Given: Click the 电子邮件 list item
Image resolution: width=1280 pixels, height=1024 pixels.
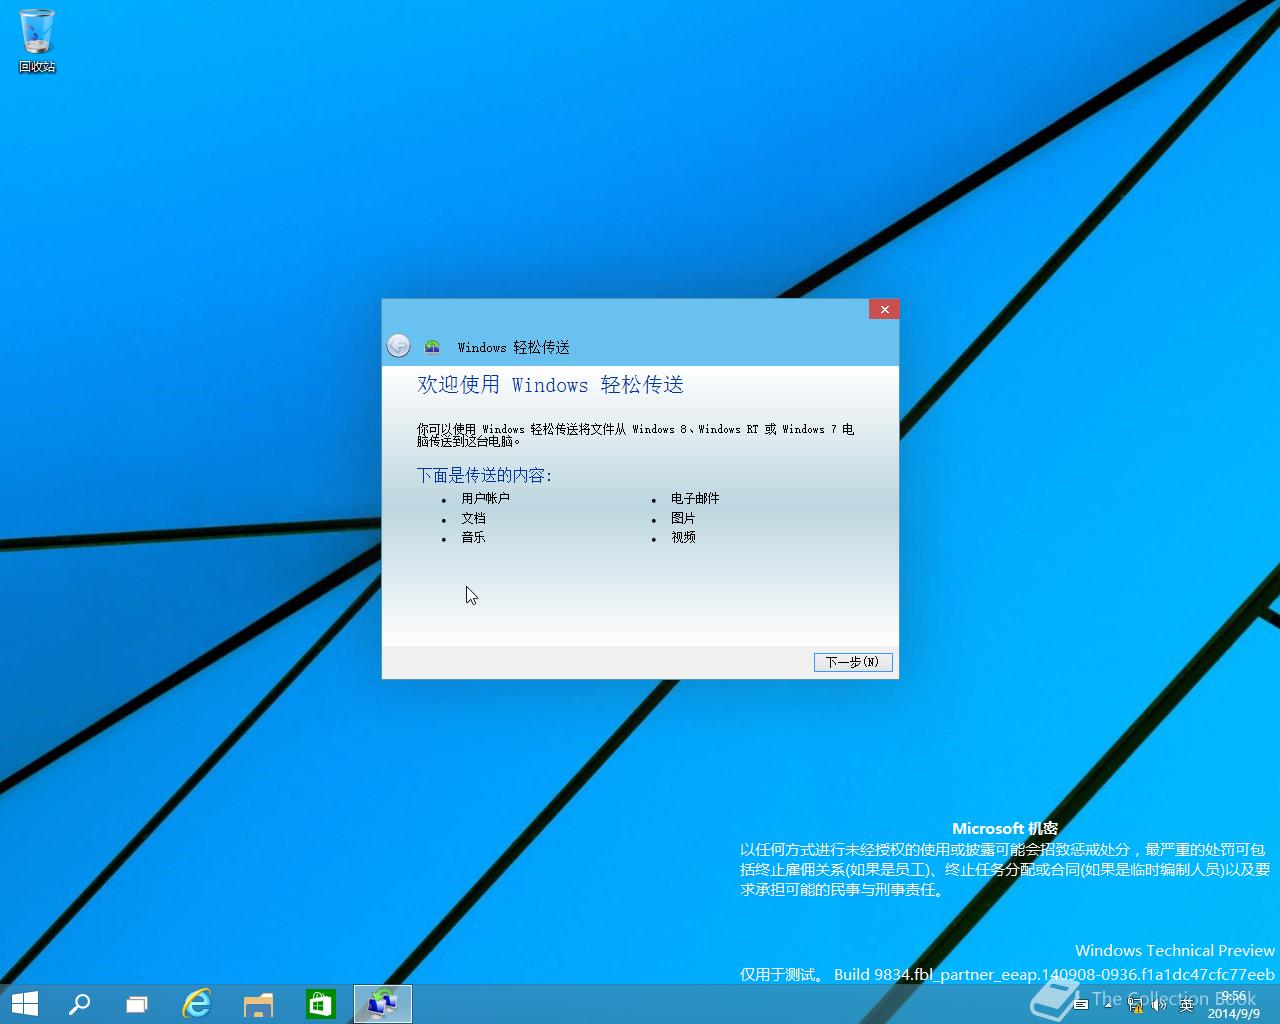Looking at the screenshot, I should pos(695,498).
